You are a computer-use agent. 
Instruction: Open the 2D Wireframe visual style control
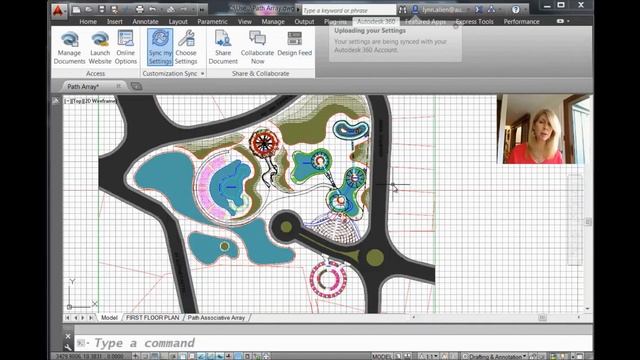tap(99, 101)
